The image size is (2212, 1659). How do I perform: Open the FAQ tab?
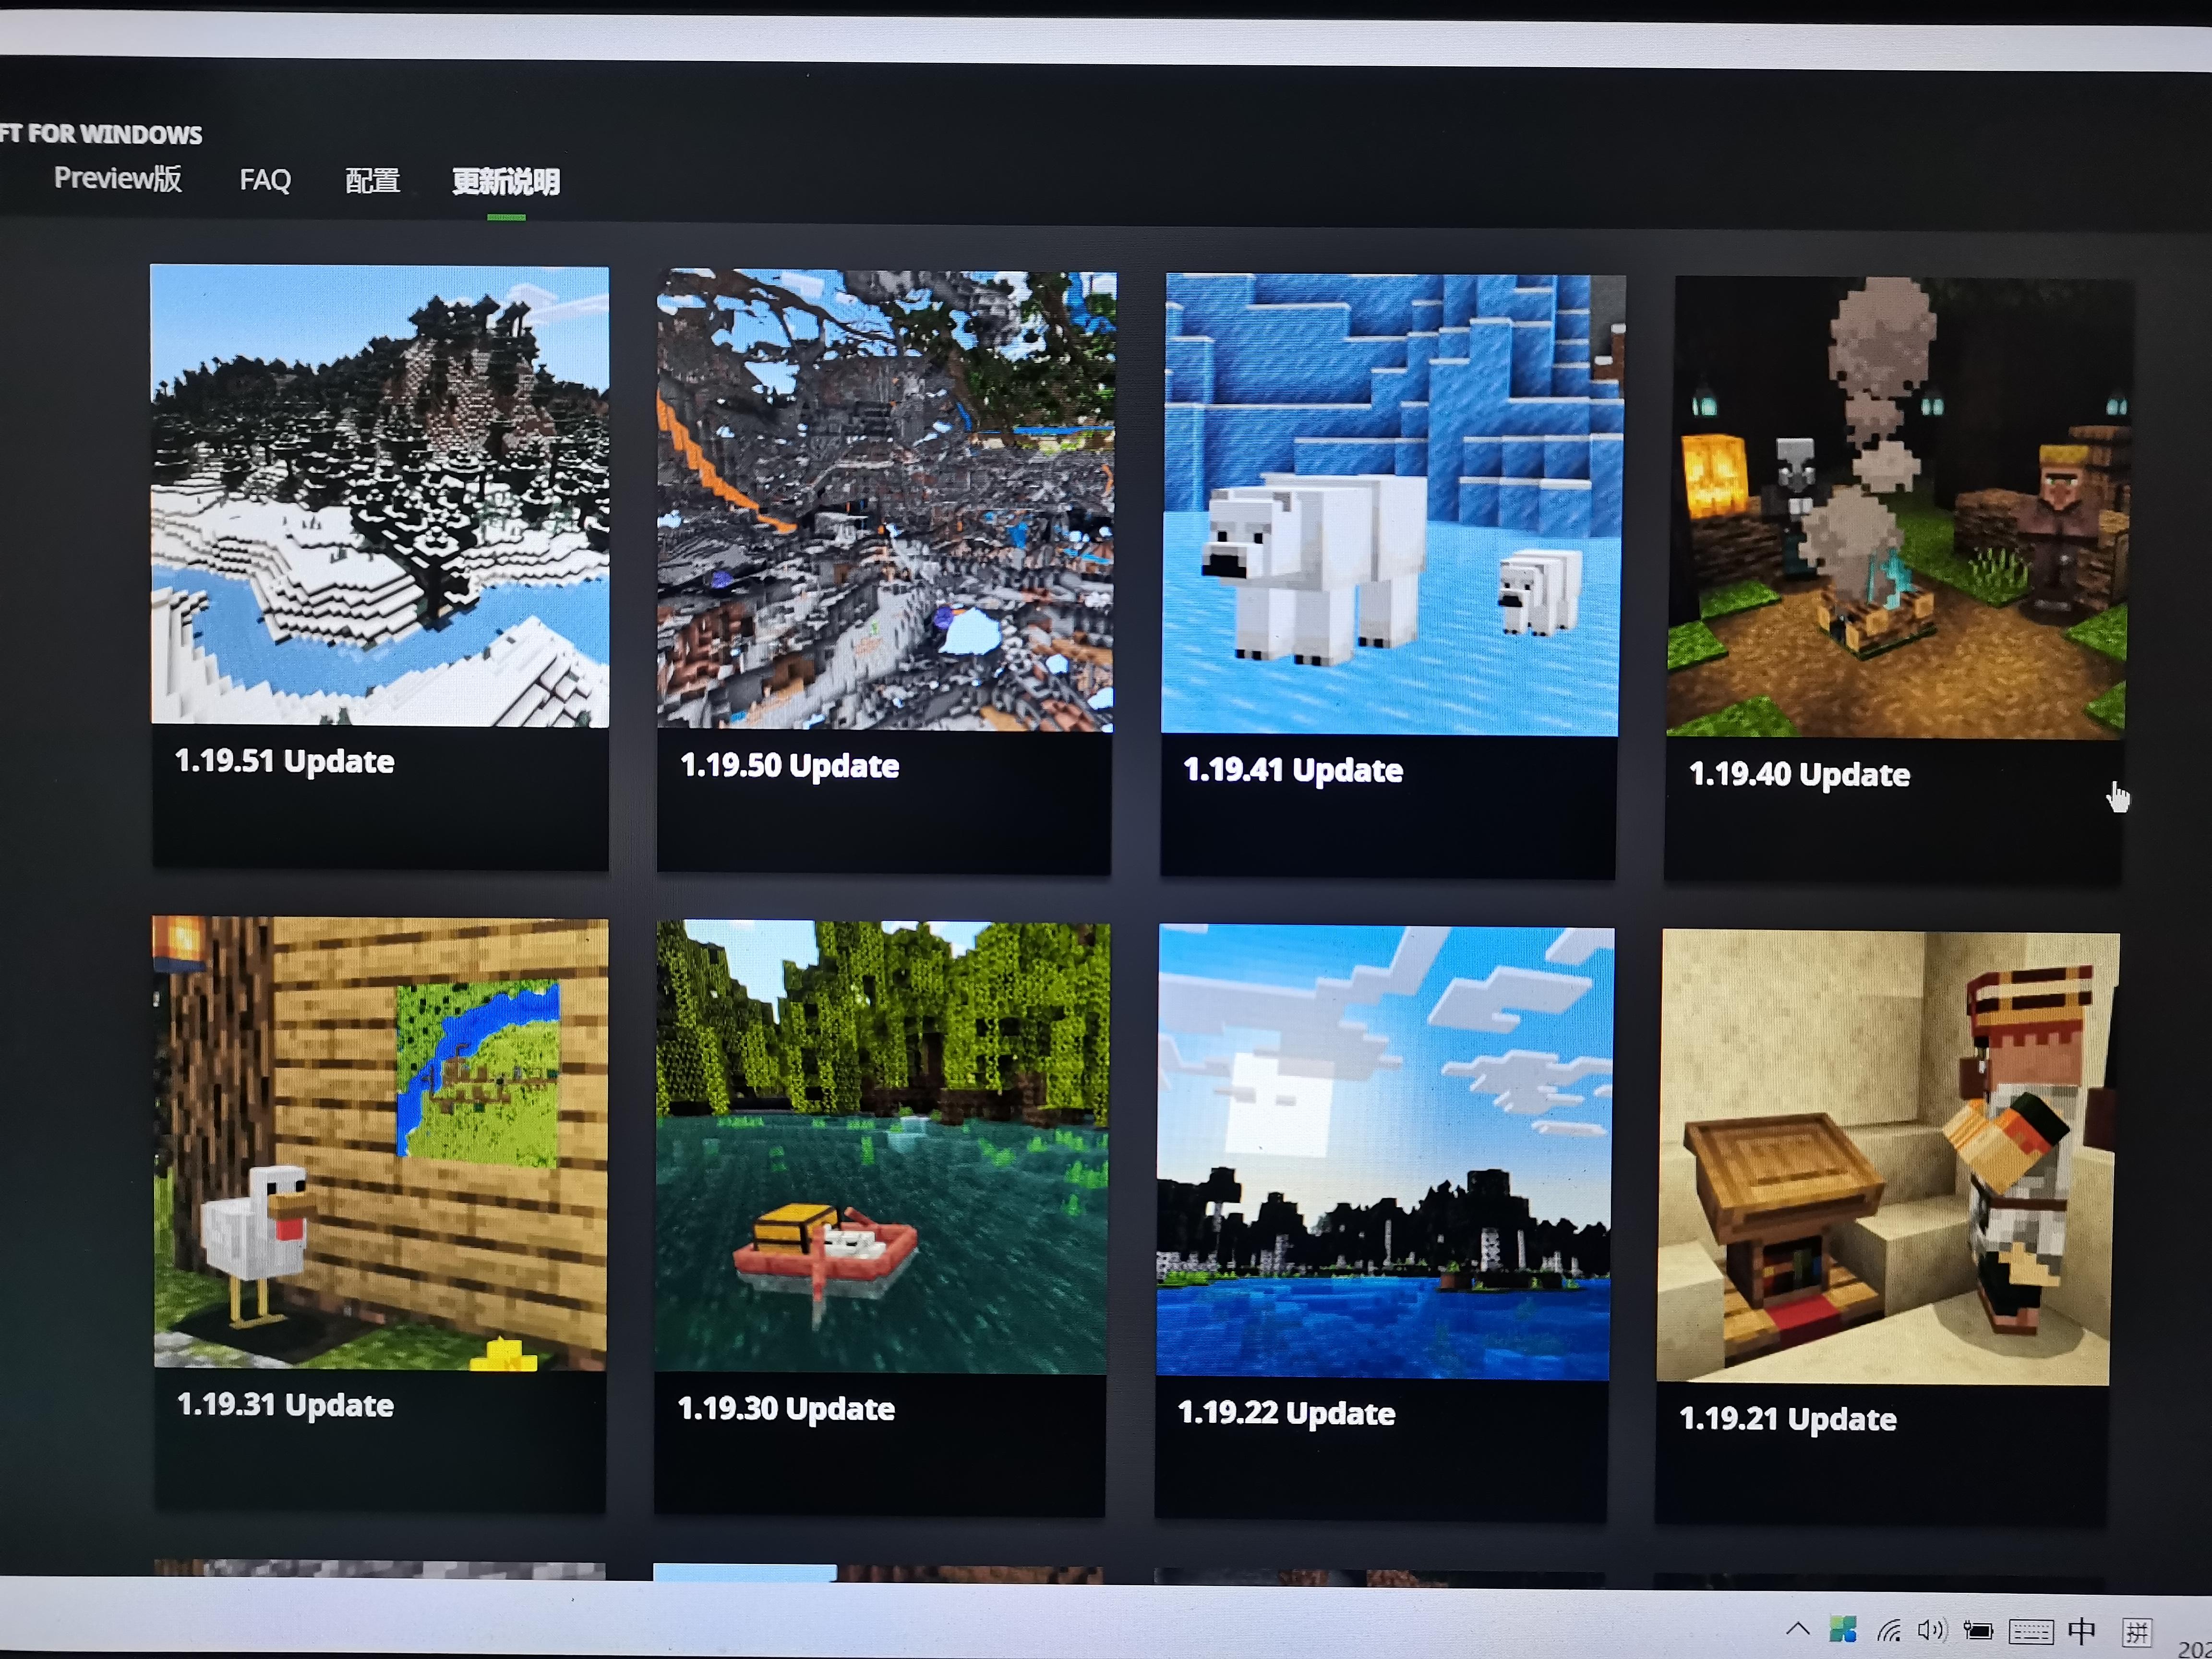(265, 180)
